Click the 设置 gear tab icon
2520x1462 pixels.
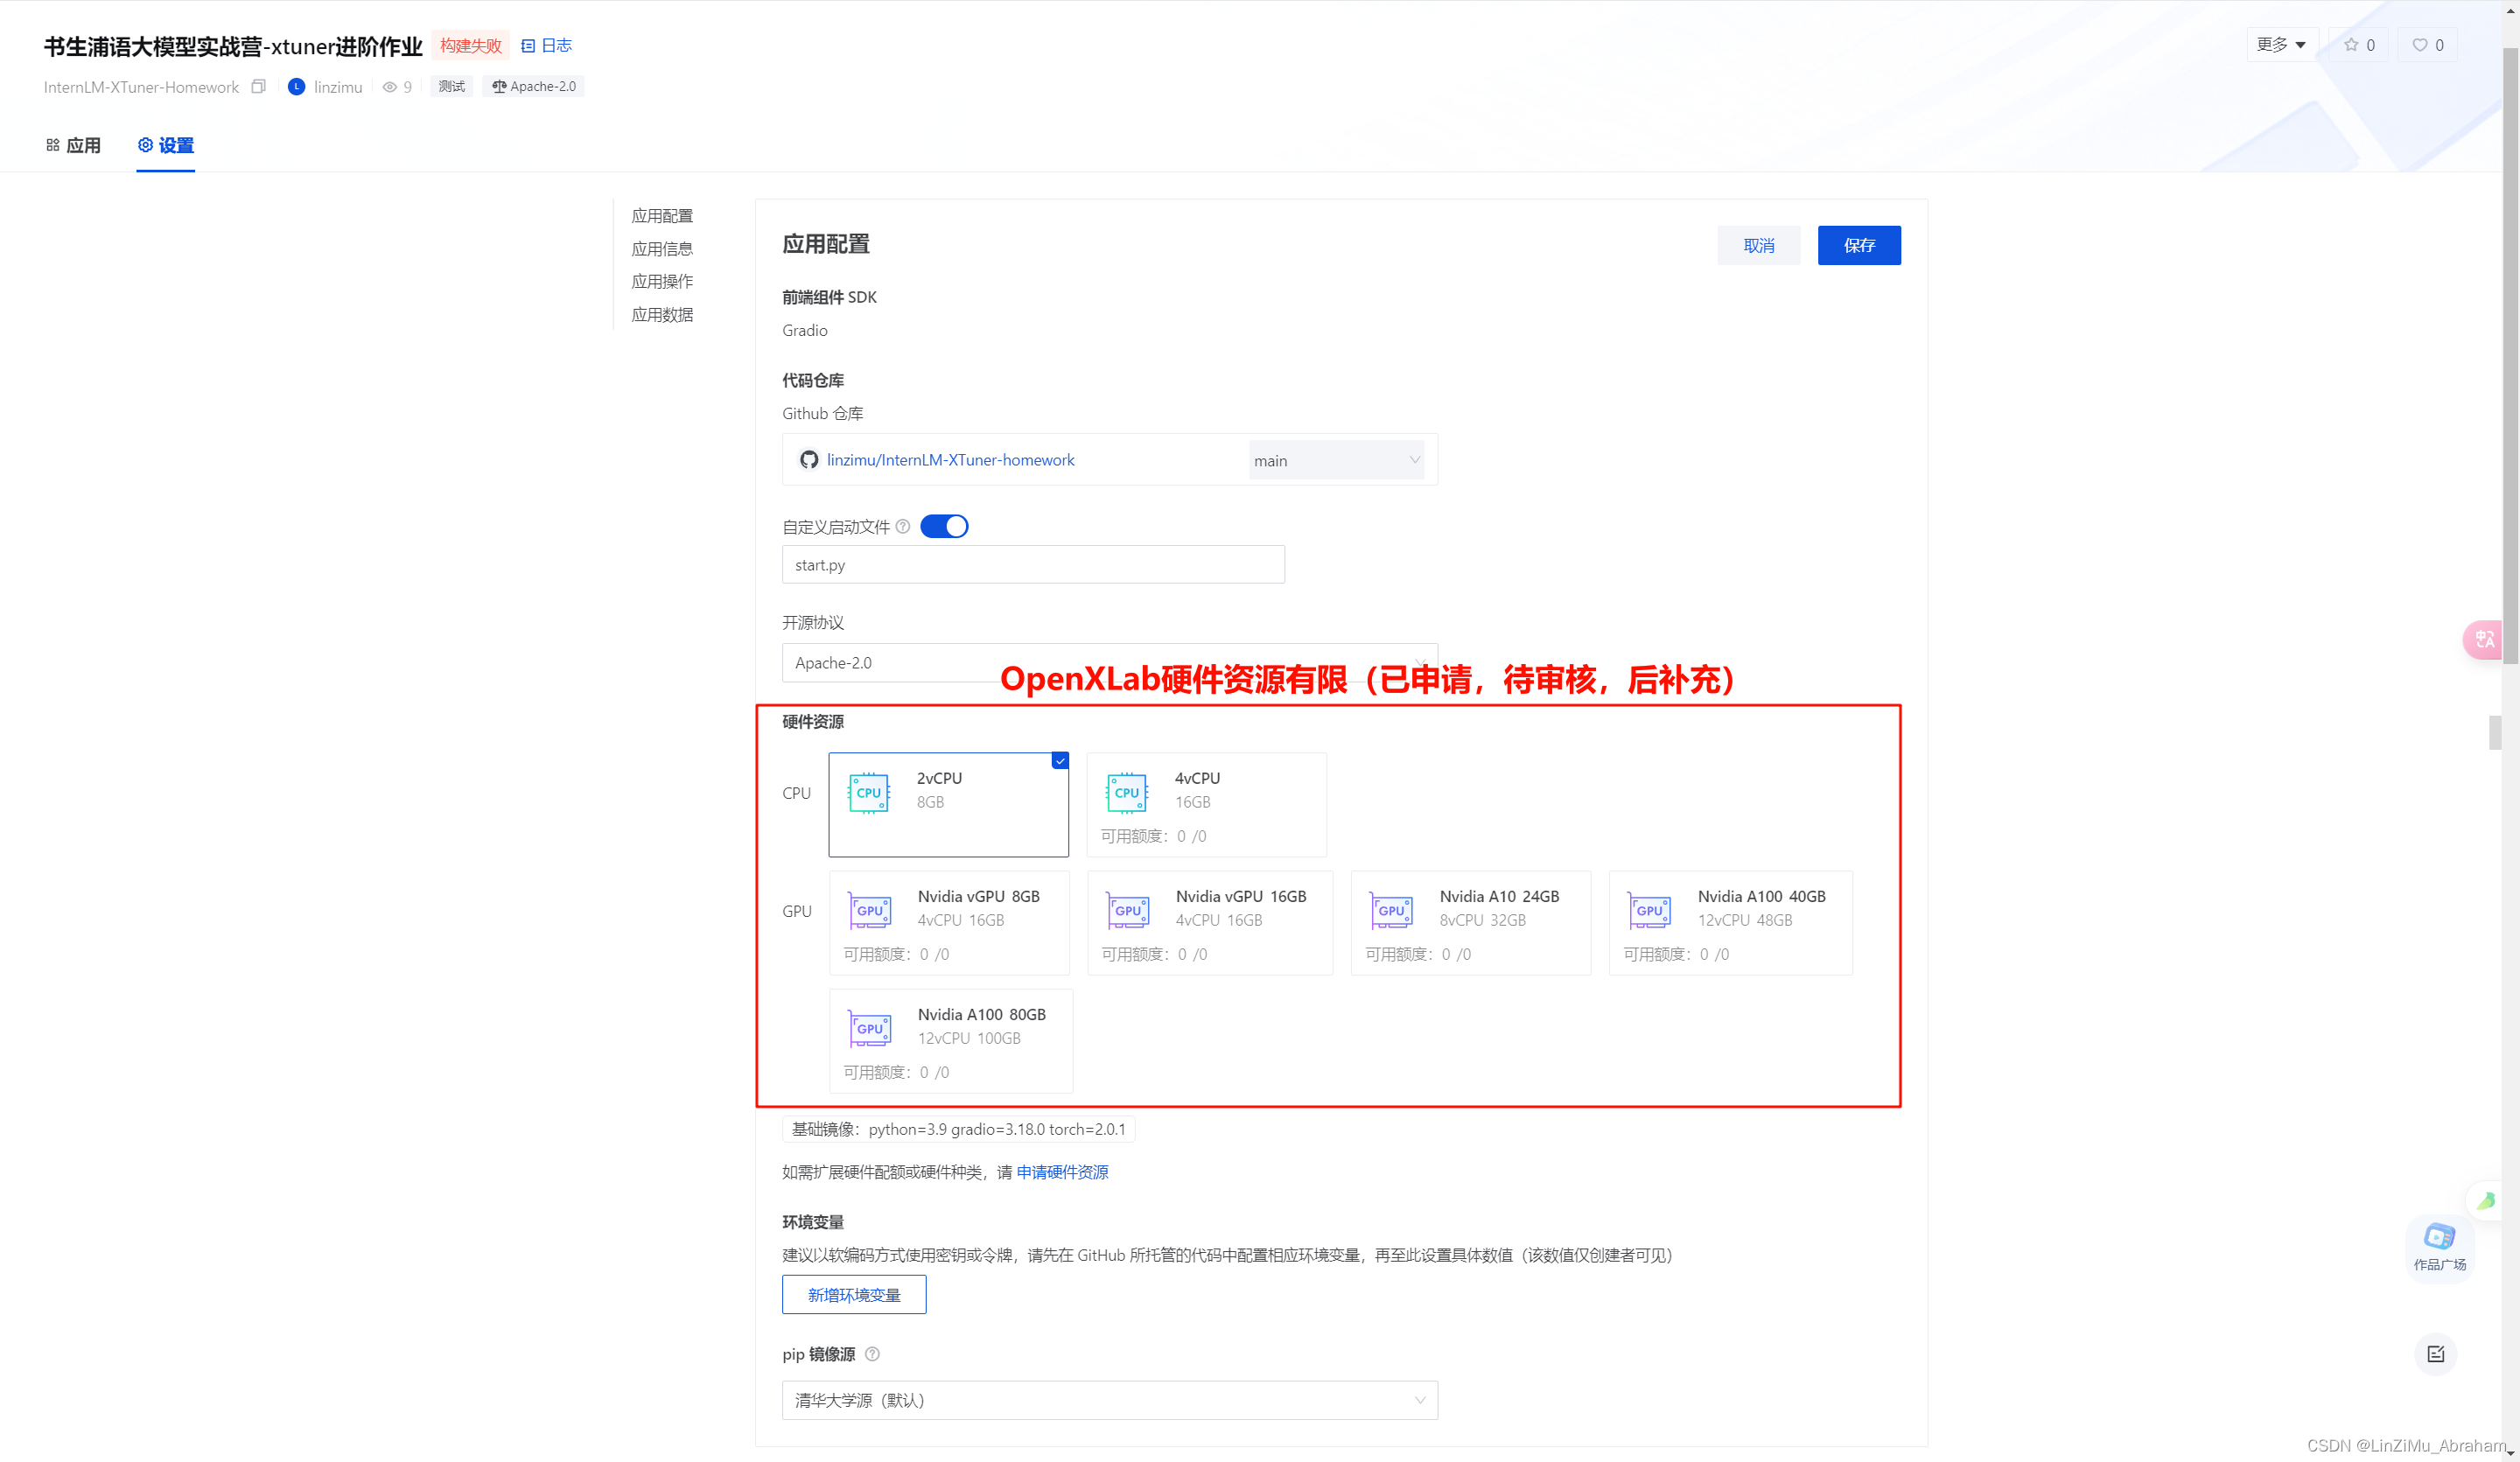[145, 145]
